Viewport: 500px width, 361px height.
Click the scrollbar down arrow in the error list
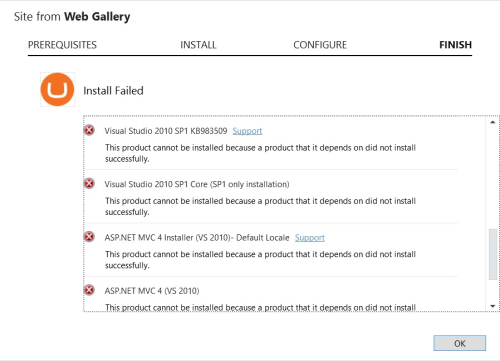click(493, 306)
